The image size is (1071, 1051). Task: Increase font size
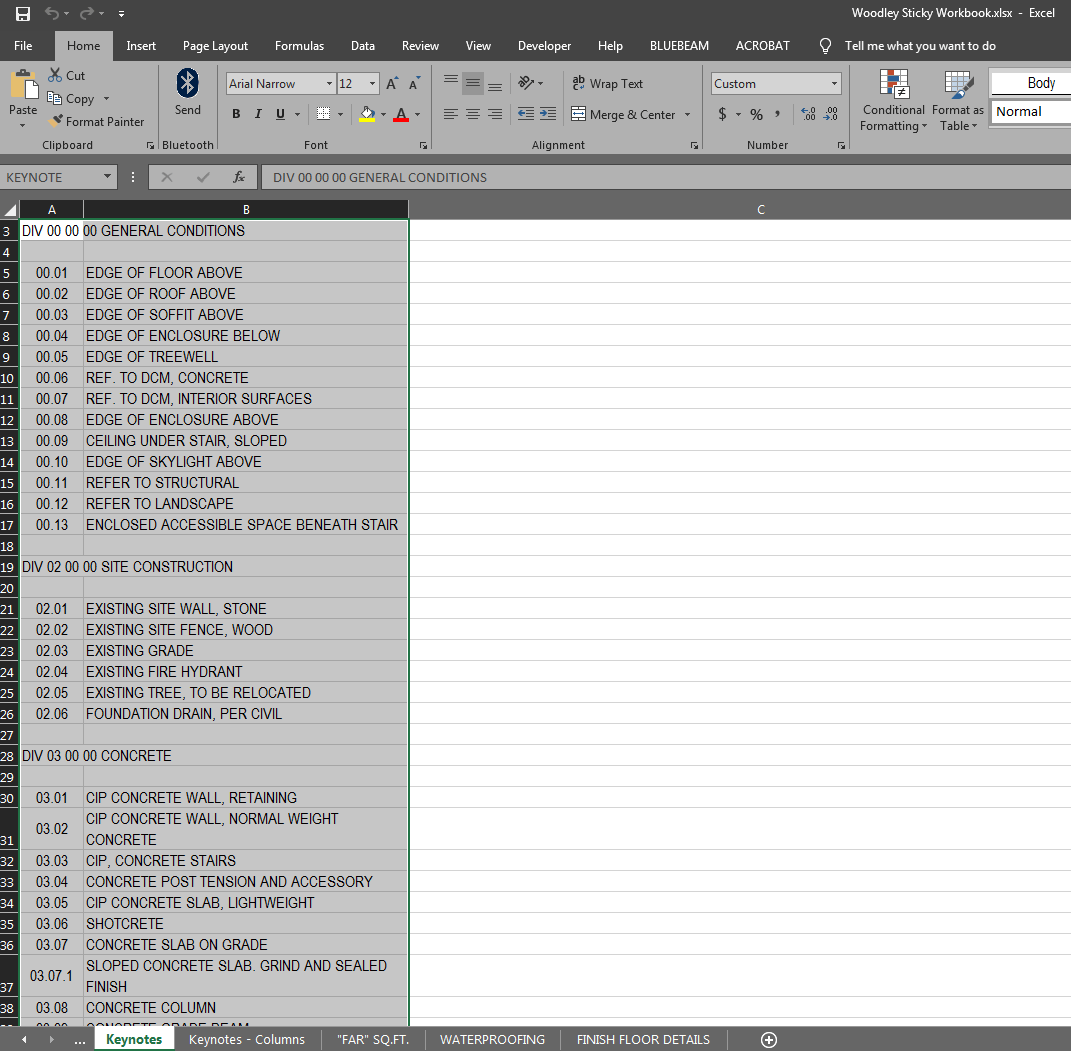pos(392,84)
